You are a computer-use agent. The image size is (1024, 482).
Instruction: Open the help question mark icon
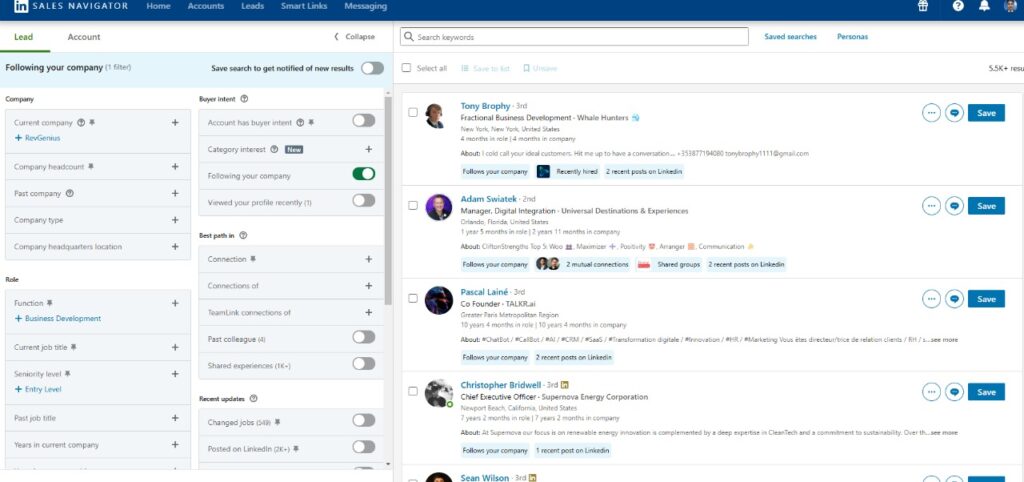[958, 7]
